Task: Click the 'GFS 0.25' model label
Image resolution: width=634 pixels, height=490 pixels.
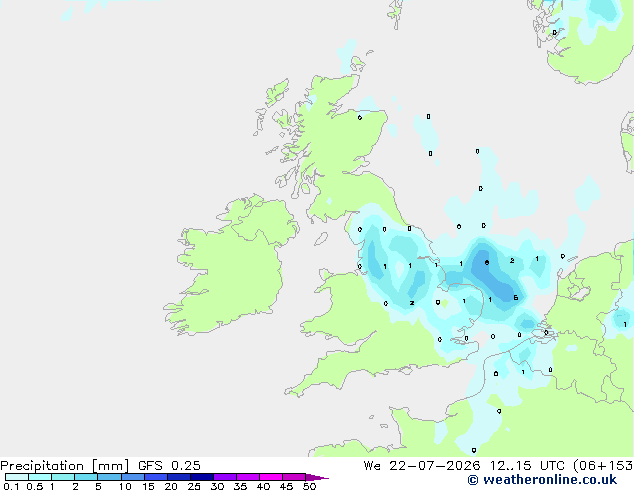Action: 169,466
